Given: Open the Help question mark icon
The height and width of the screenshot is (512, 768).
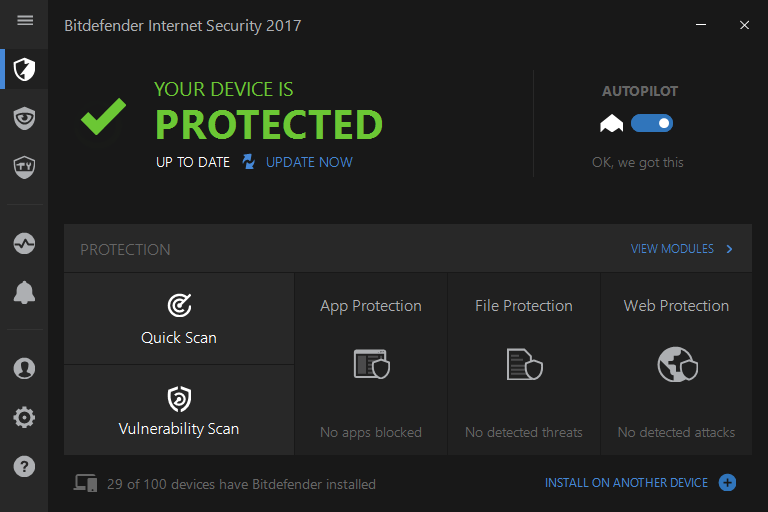Looking at the screenshot, I should click(x=25, y=466).
